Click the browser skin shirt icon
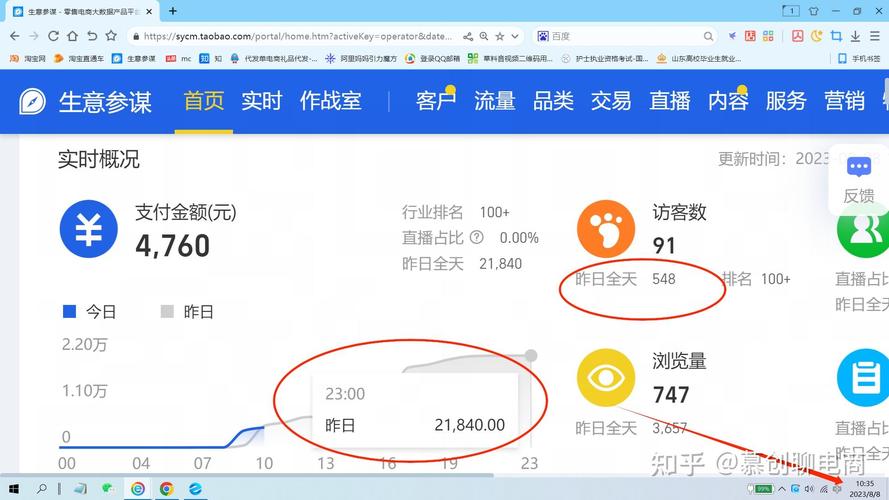The height and width of the screenshot is (500, 889). [814, 11]
